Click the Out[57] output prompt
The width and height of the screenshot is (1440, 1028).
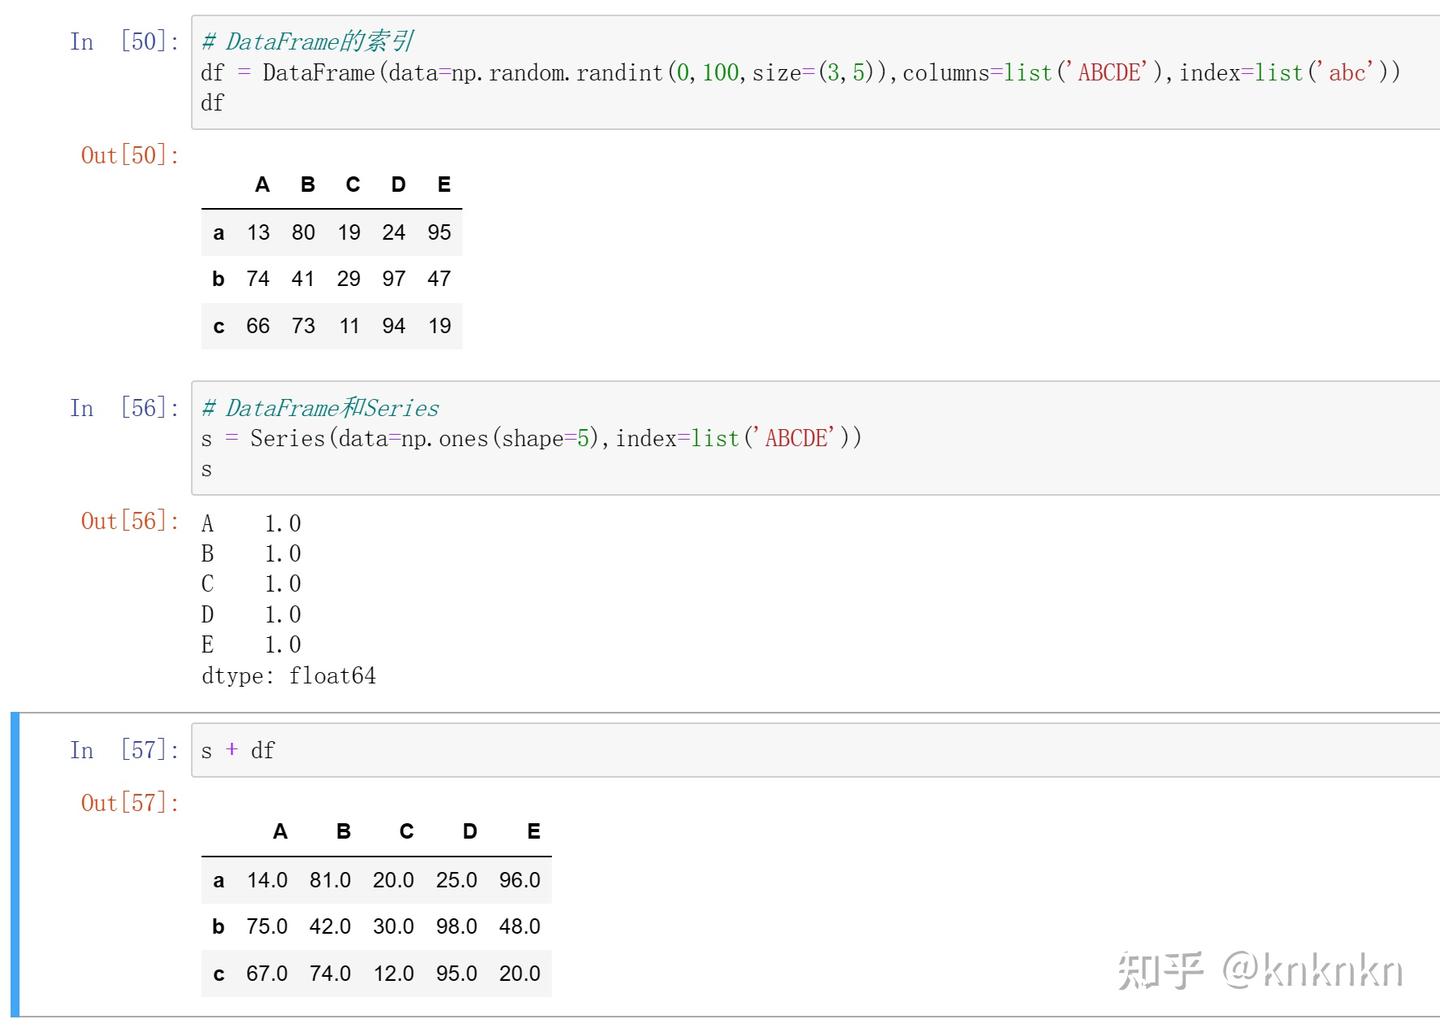point(130,803)
